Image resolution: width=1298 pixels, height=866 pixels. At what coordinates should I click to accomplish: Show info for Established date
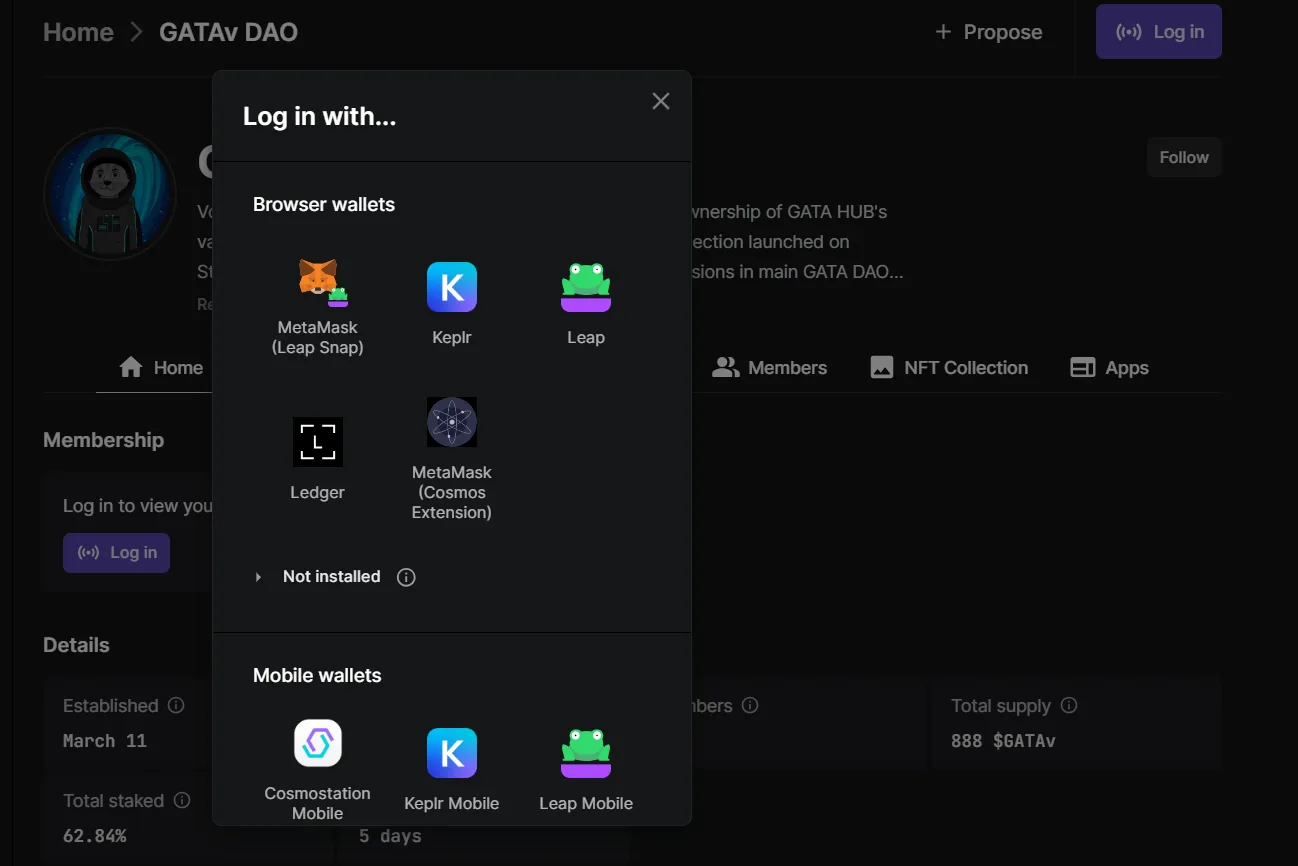pos(176,706)
